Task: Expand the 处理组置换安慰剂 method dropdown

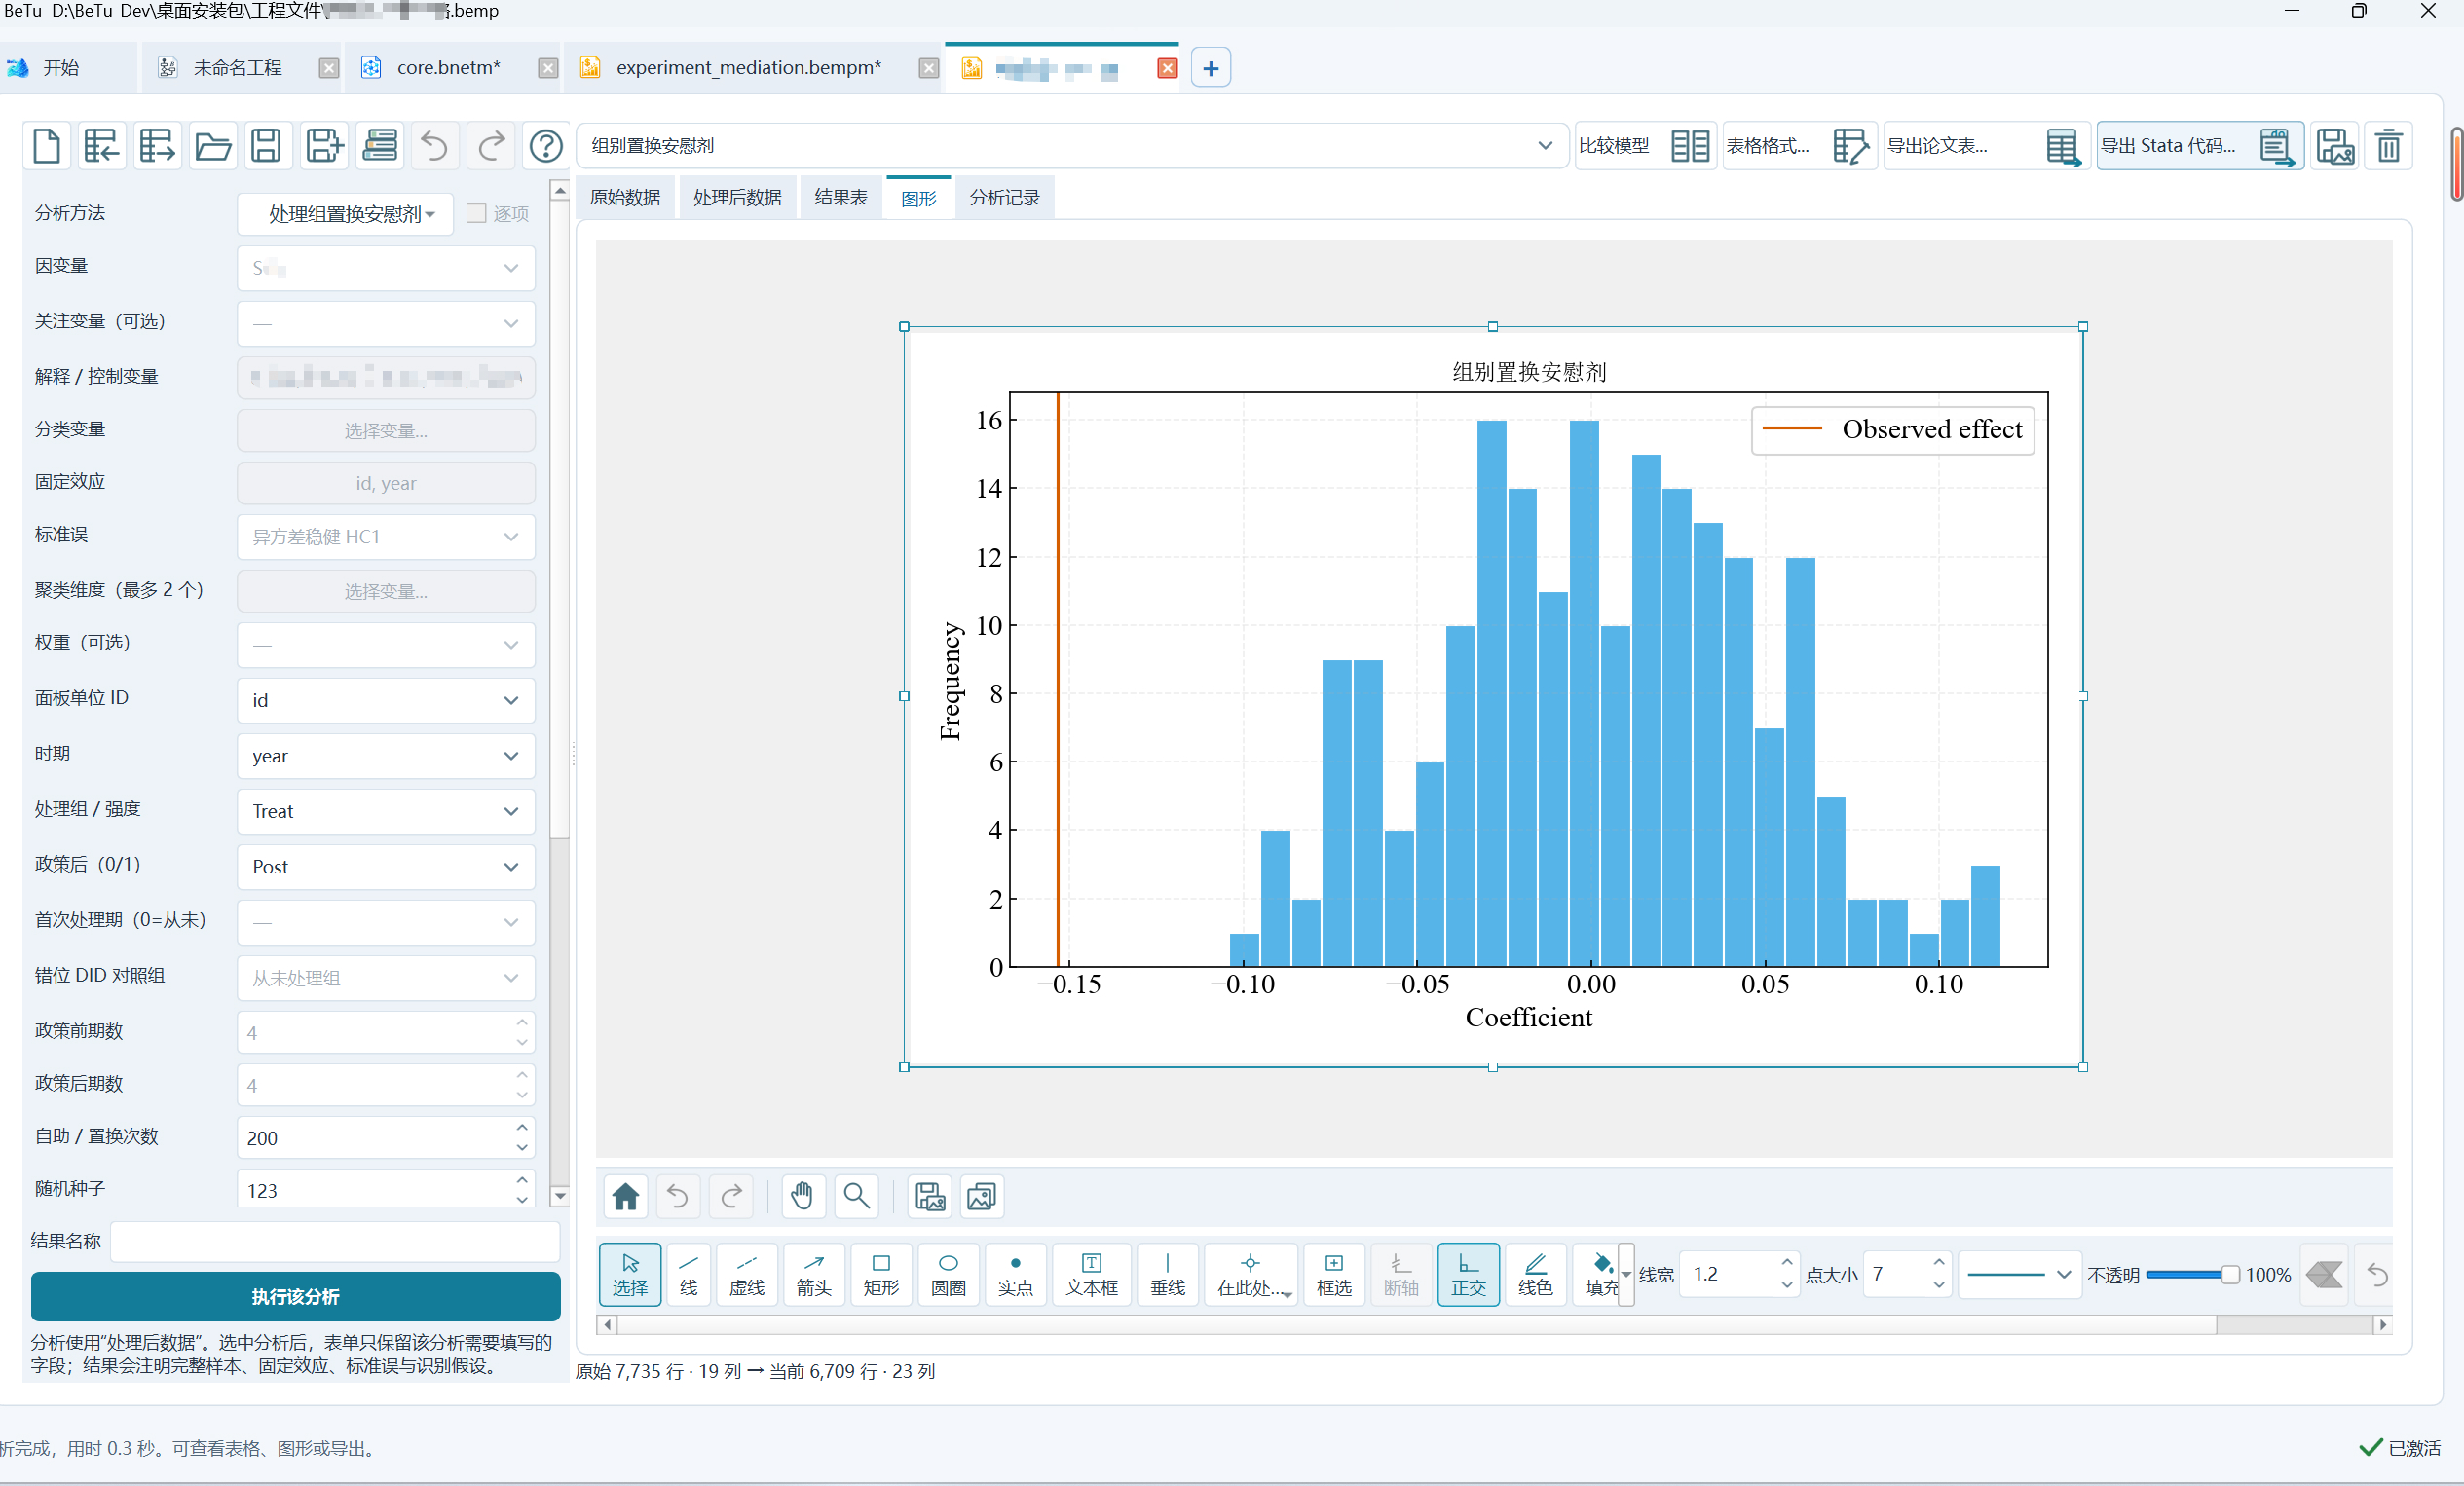Action: point(346,214)
